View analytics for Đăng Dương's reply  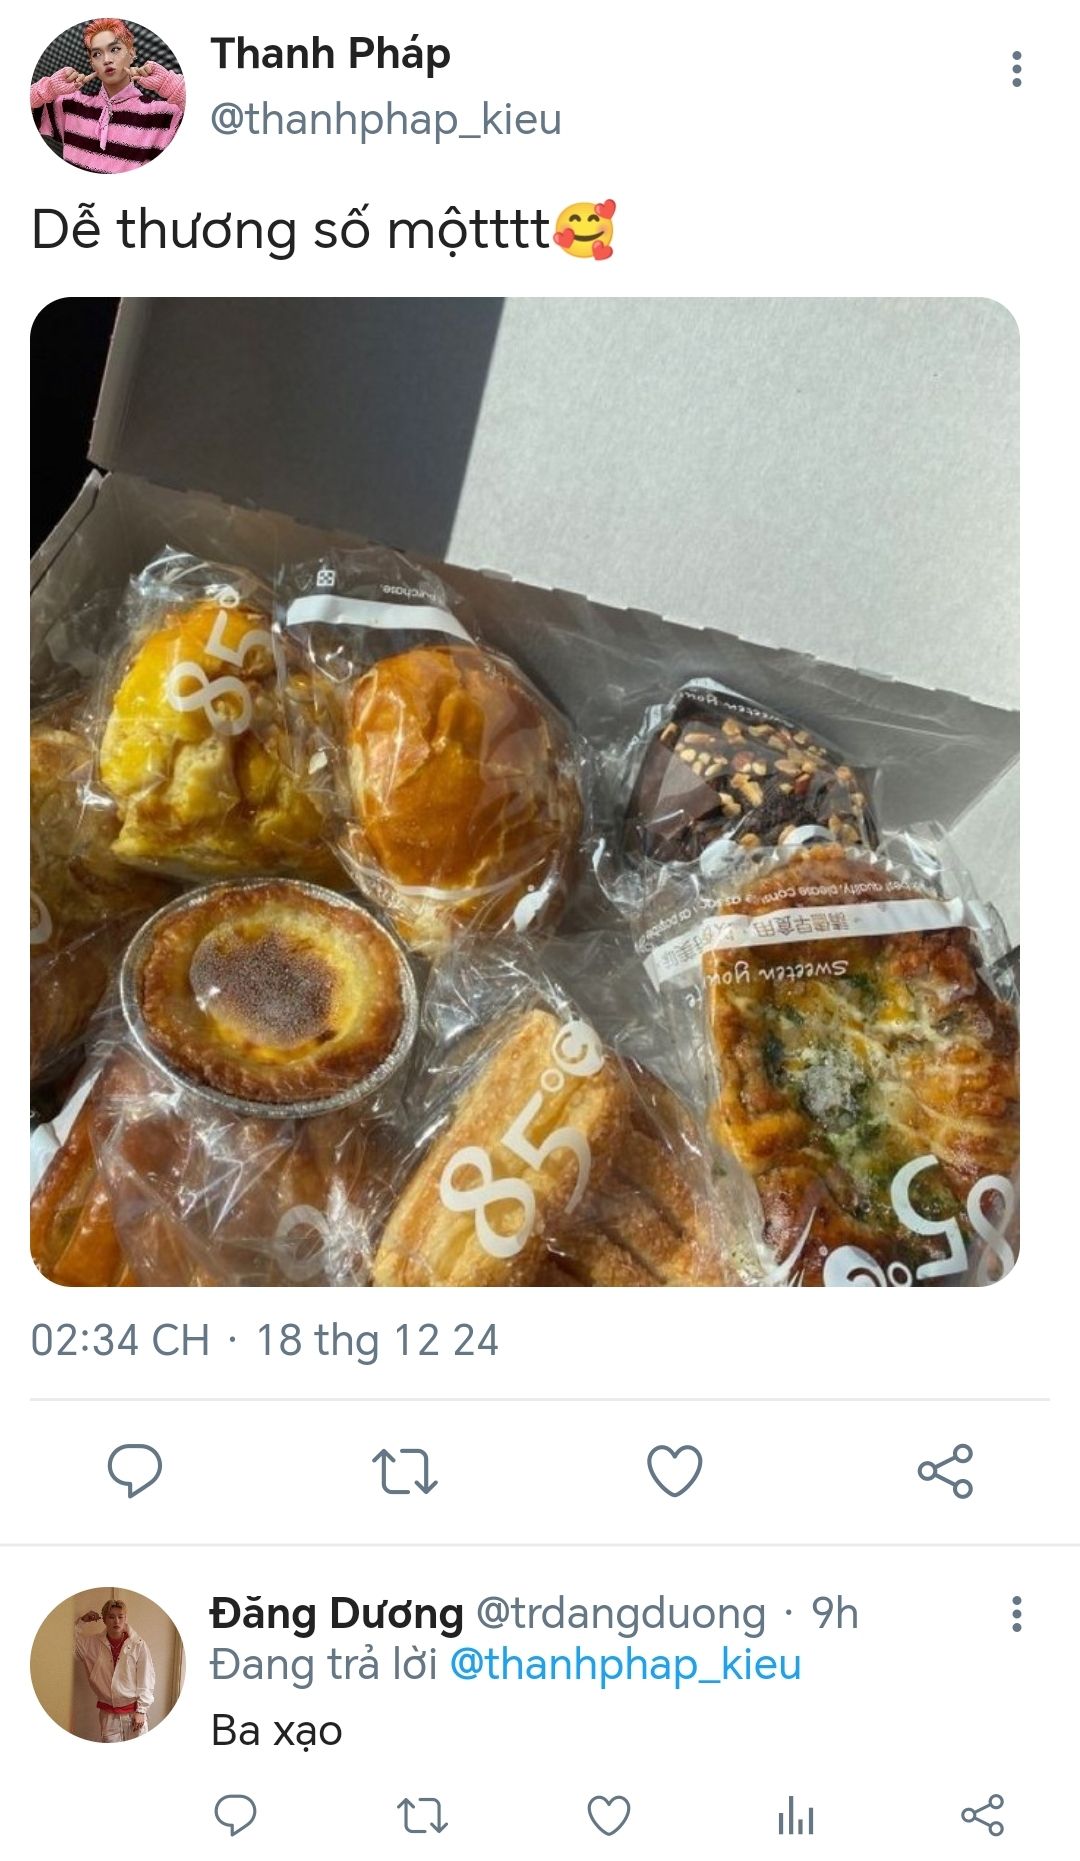(x=796, y=1815)
